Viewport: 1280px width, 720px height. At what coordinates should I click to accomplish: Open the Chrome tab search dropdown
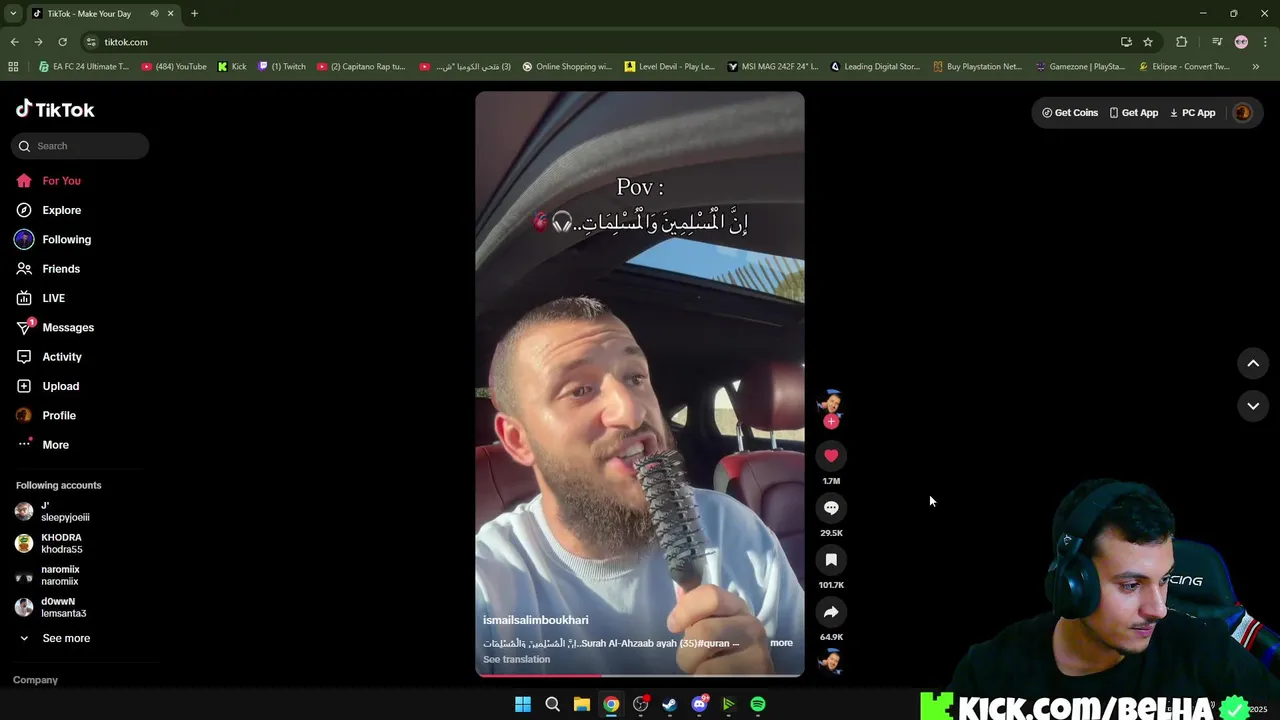click(13, 14)
